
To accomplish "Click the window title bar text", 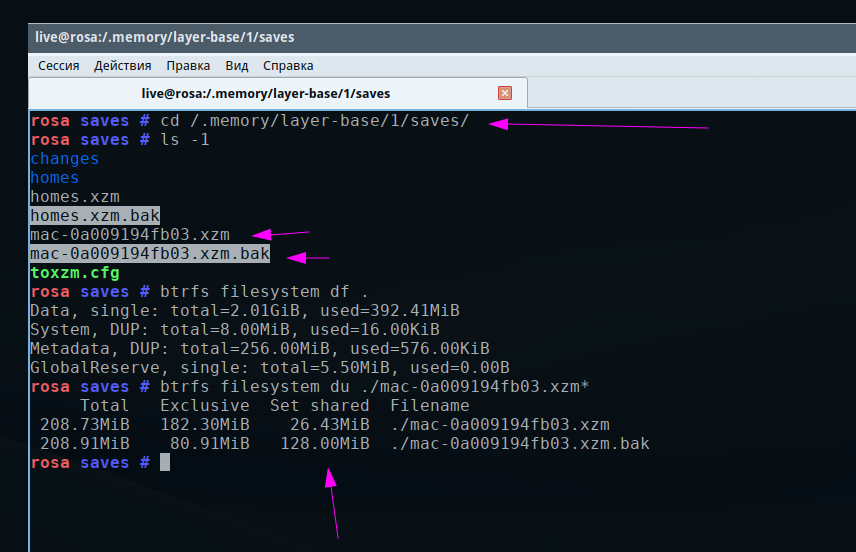I will 164,37.
